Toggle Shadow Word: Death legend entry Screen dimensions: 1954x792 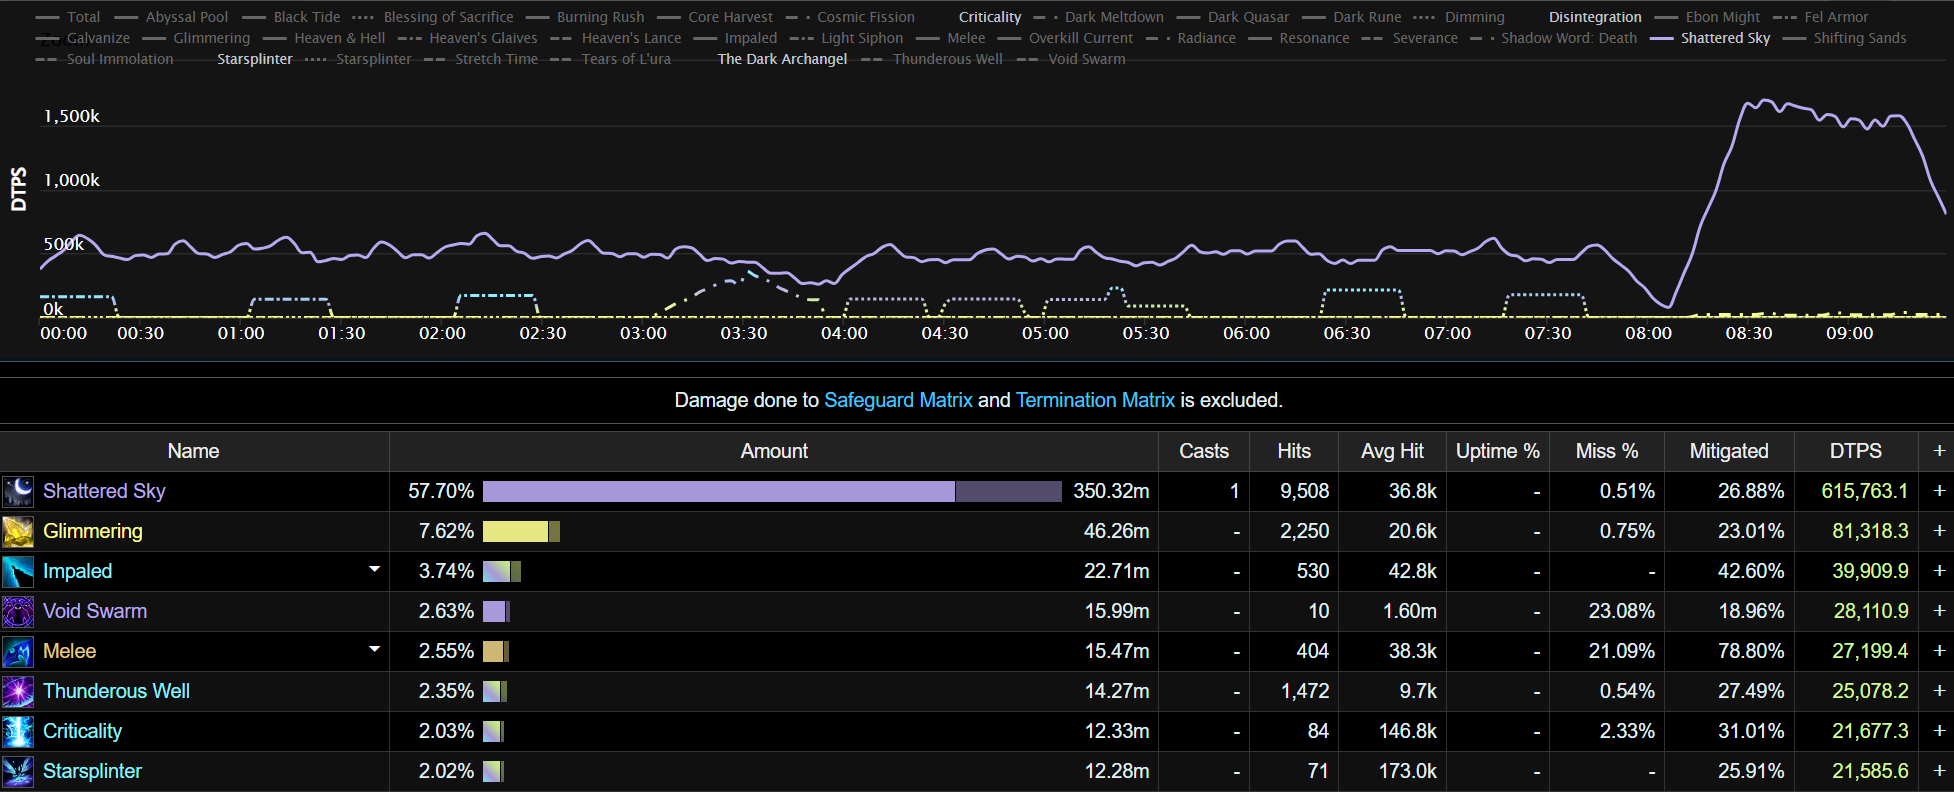coord(1554,38)
